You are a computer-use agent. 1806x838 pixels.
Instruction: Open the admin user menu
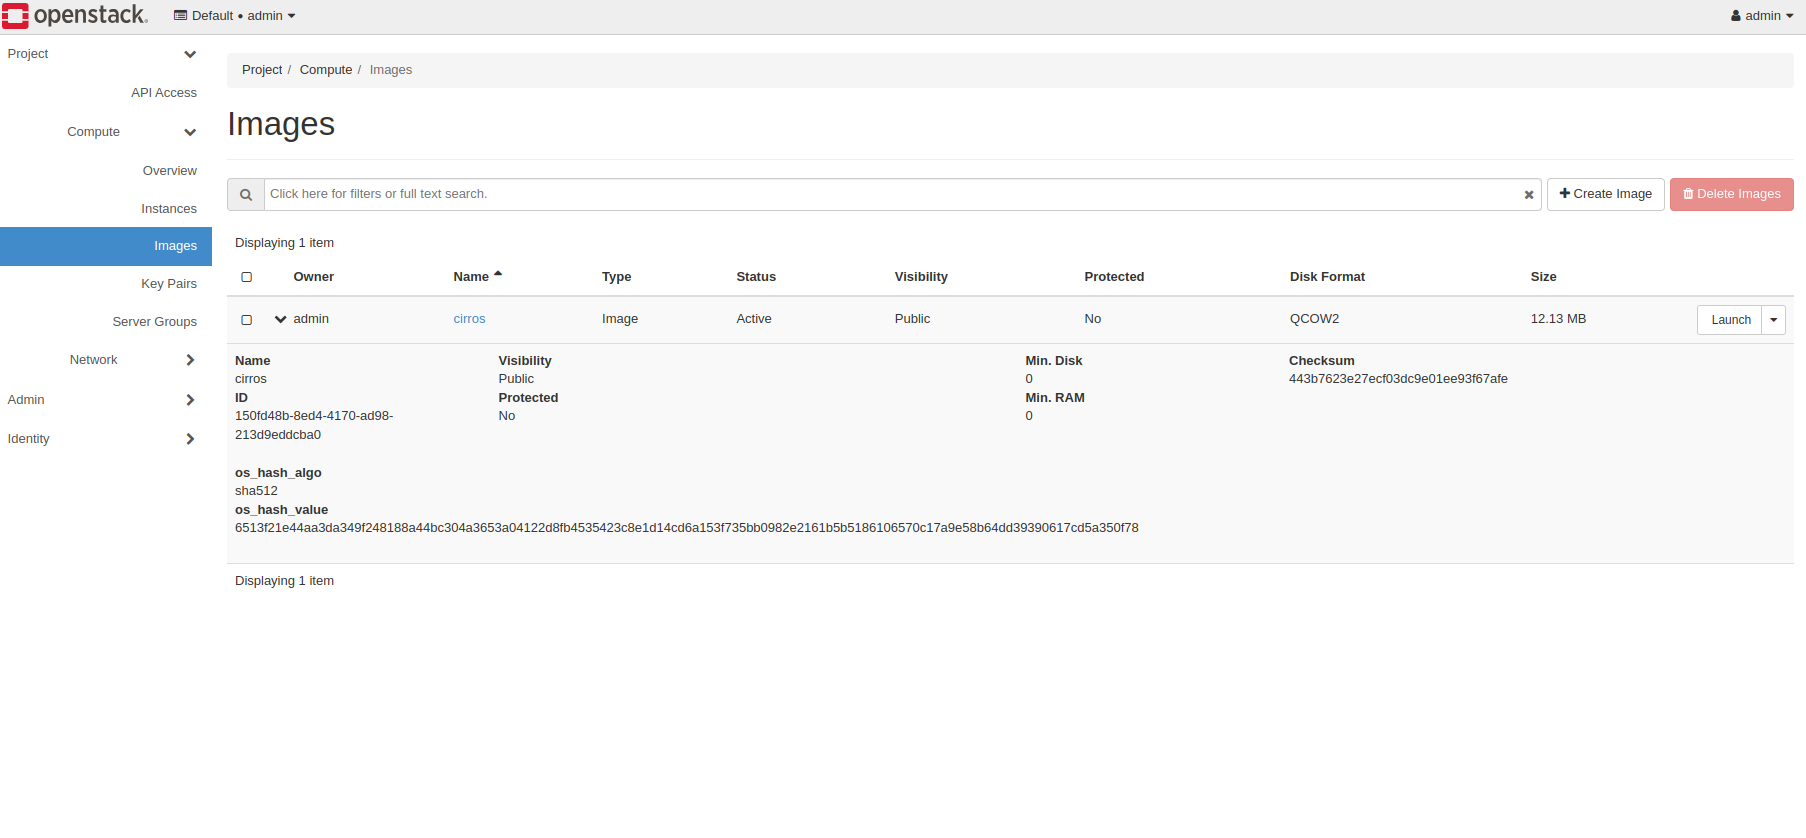[x=1762, y=16]
